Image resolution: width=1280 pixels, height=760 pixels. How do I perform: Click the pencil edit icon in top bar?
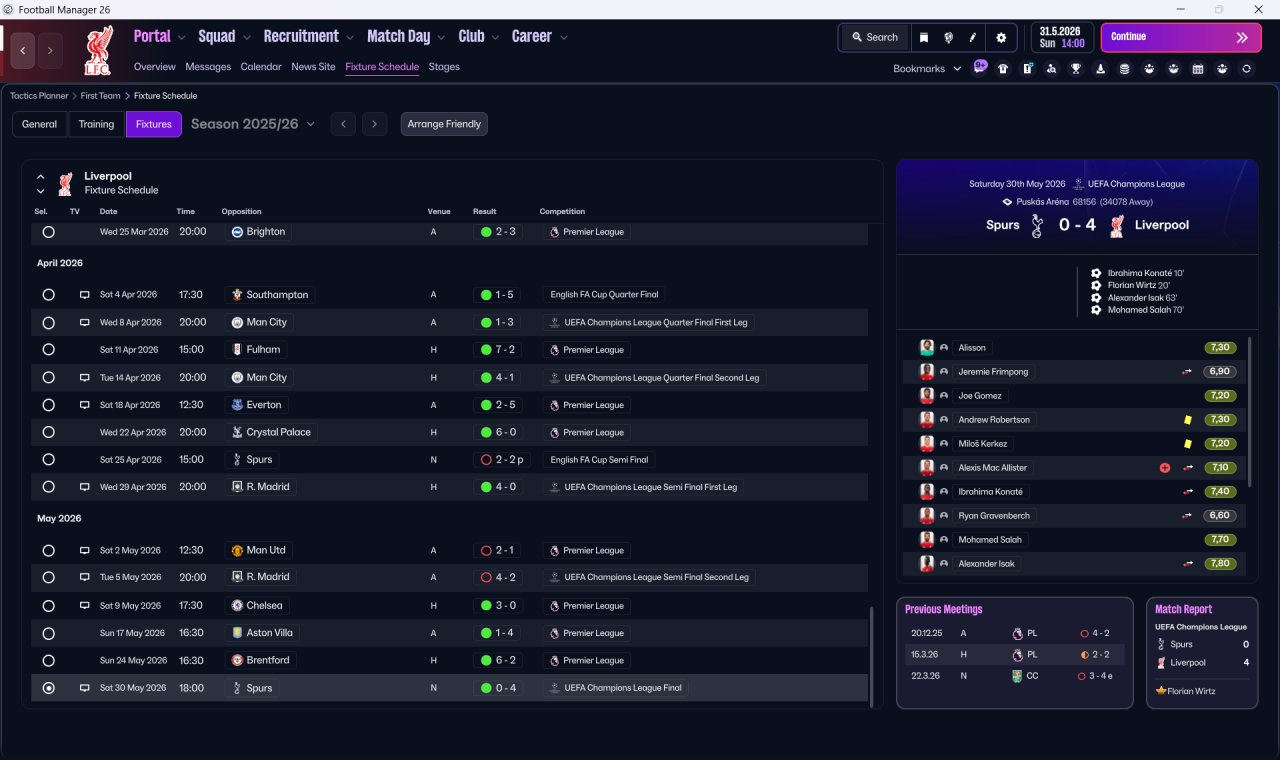972,37
